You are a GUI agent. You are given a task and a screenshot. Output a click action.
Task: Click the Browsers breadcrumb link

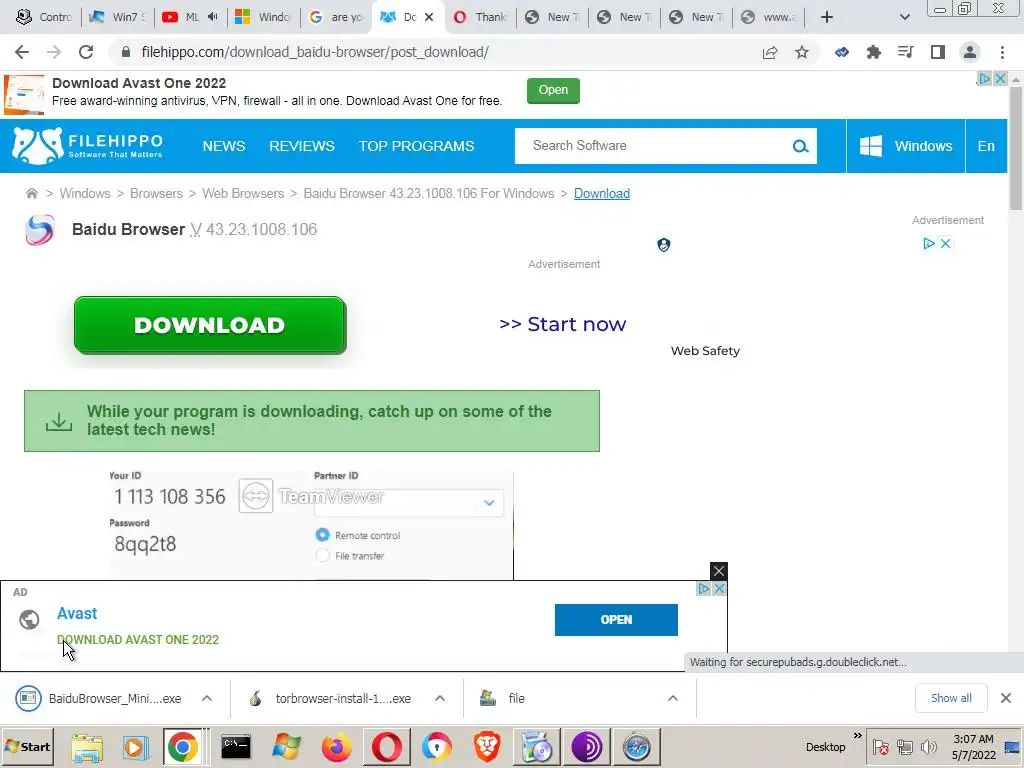tap(156, 193)
